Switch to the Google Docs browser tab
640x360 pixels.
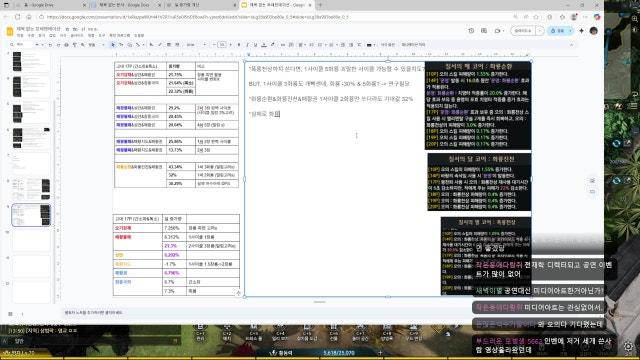click(124, 5)
